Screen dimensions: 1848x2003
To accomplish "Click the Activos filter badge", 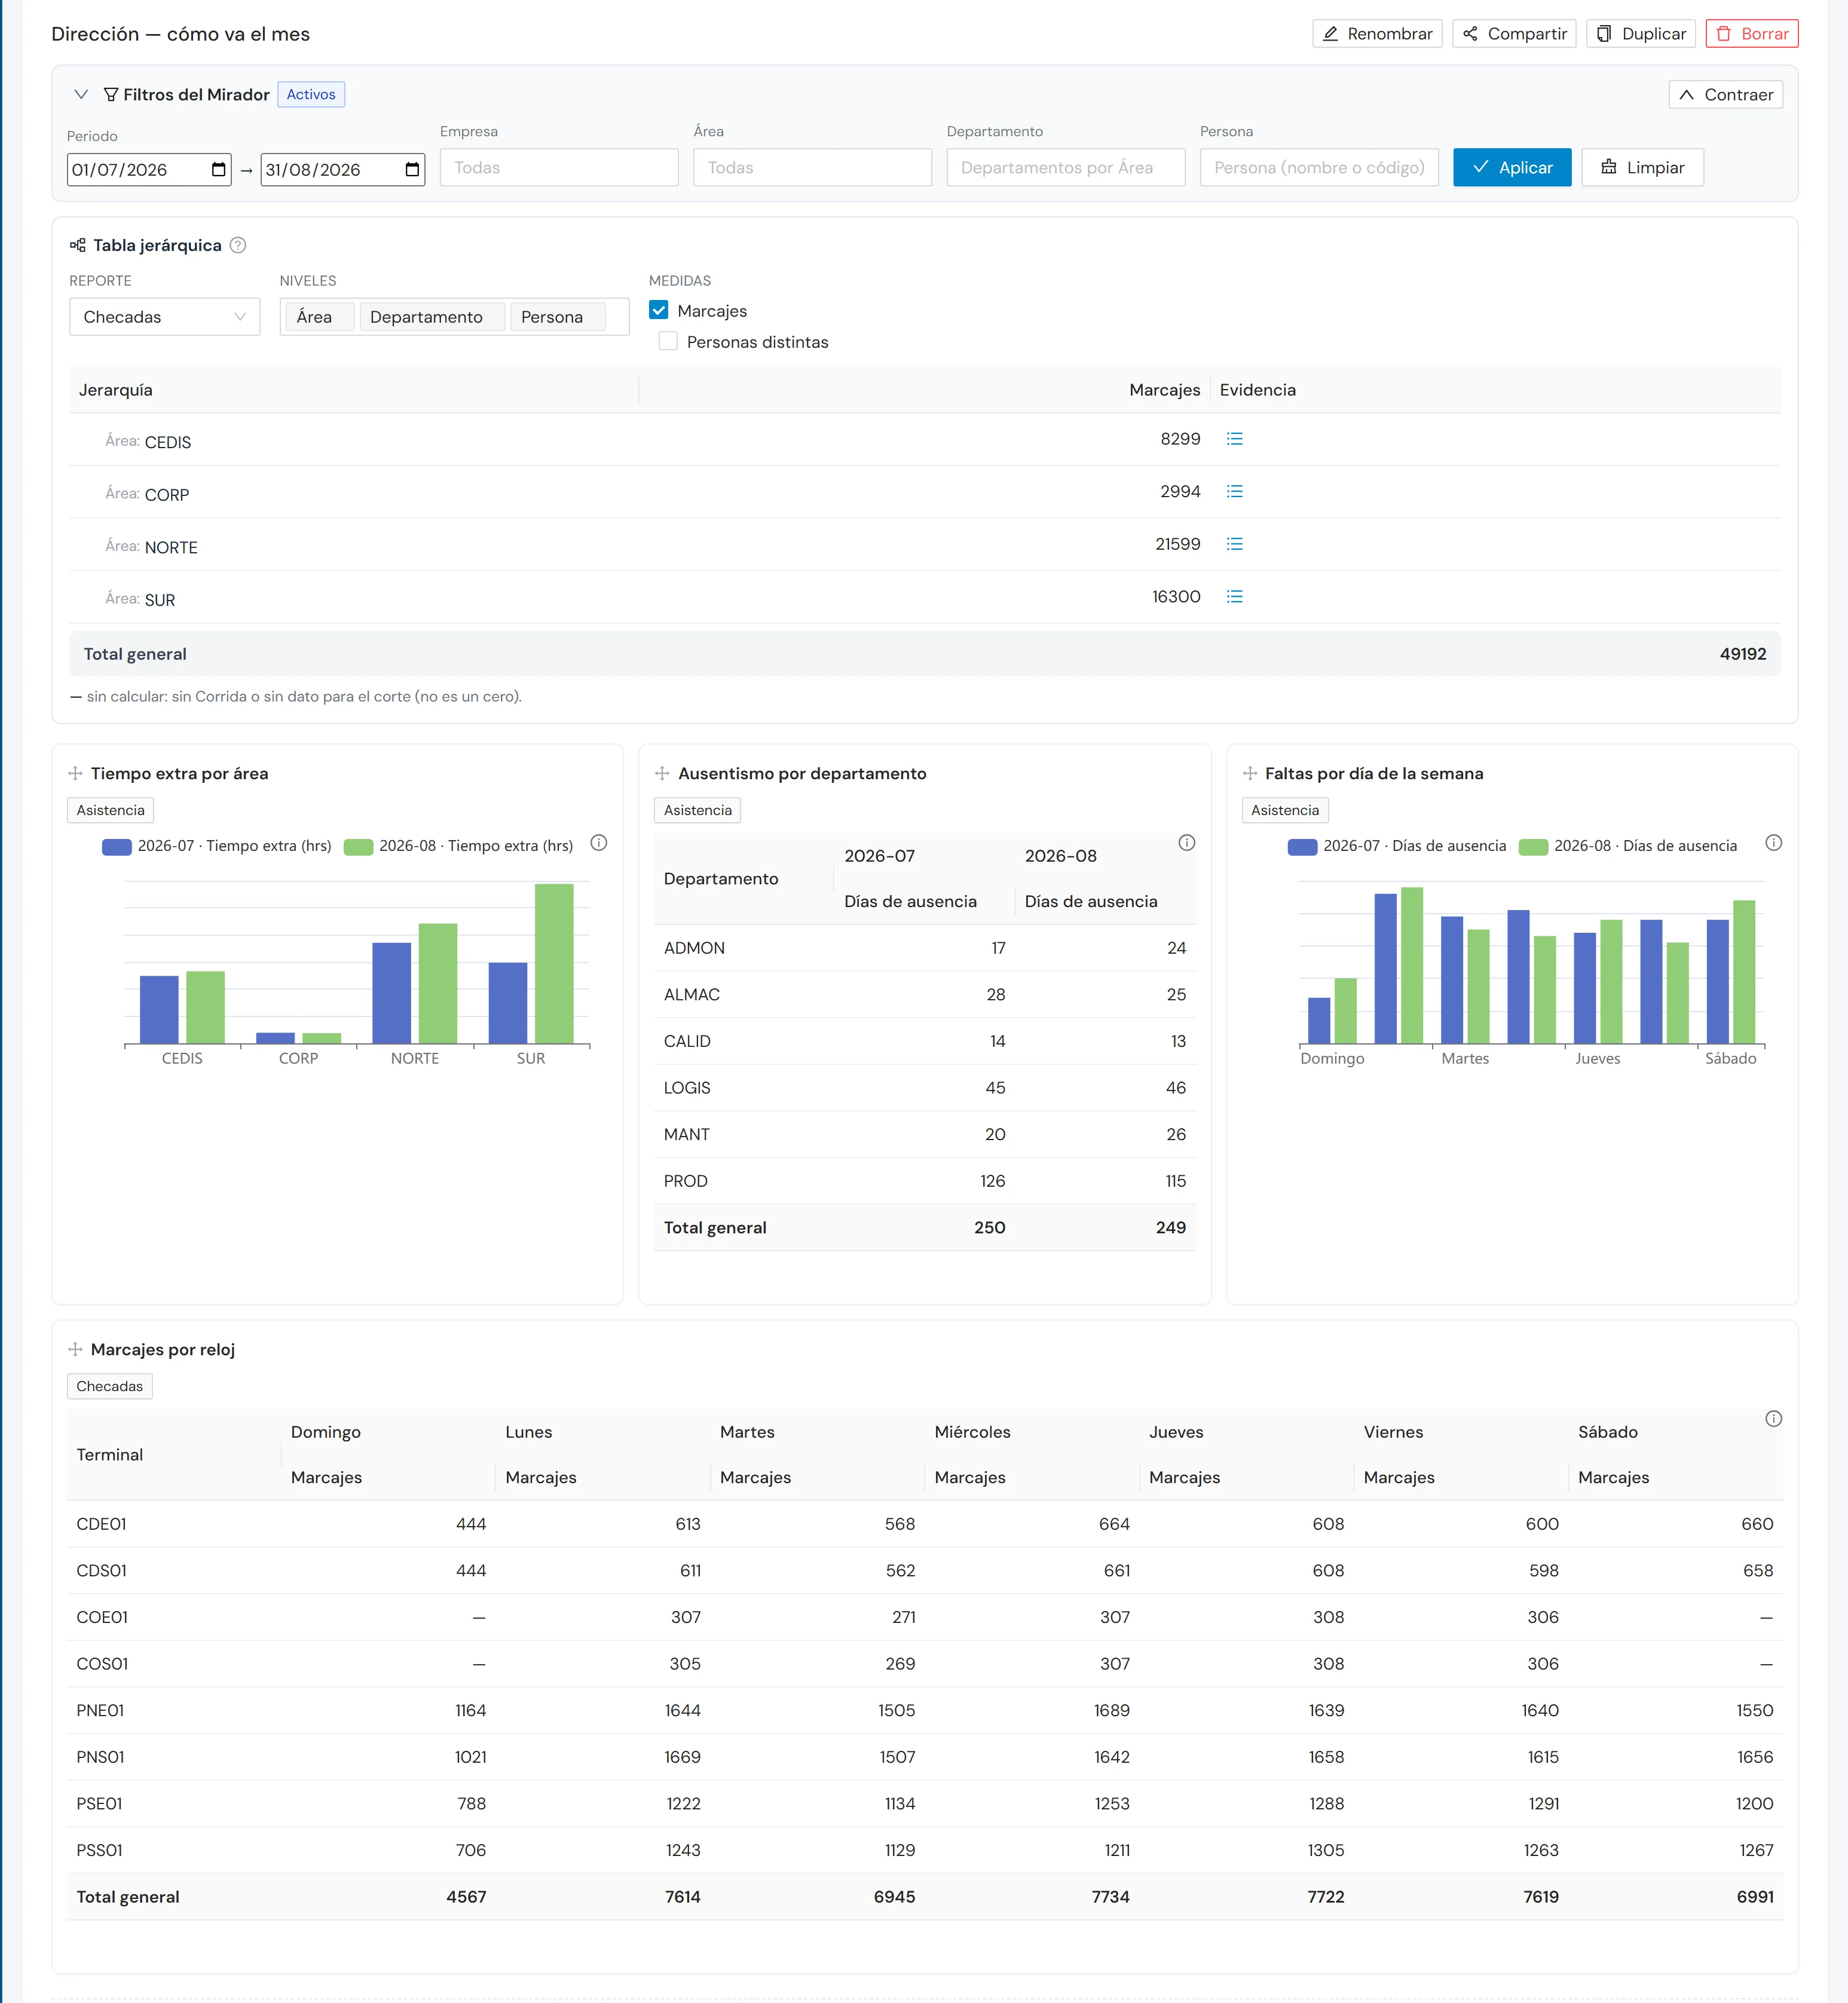I will 311,95.
